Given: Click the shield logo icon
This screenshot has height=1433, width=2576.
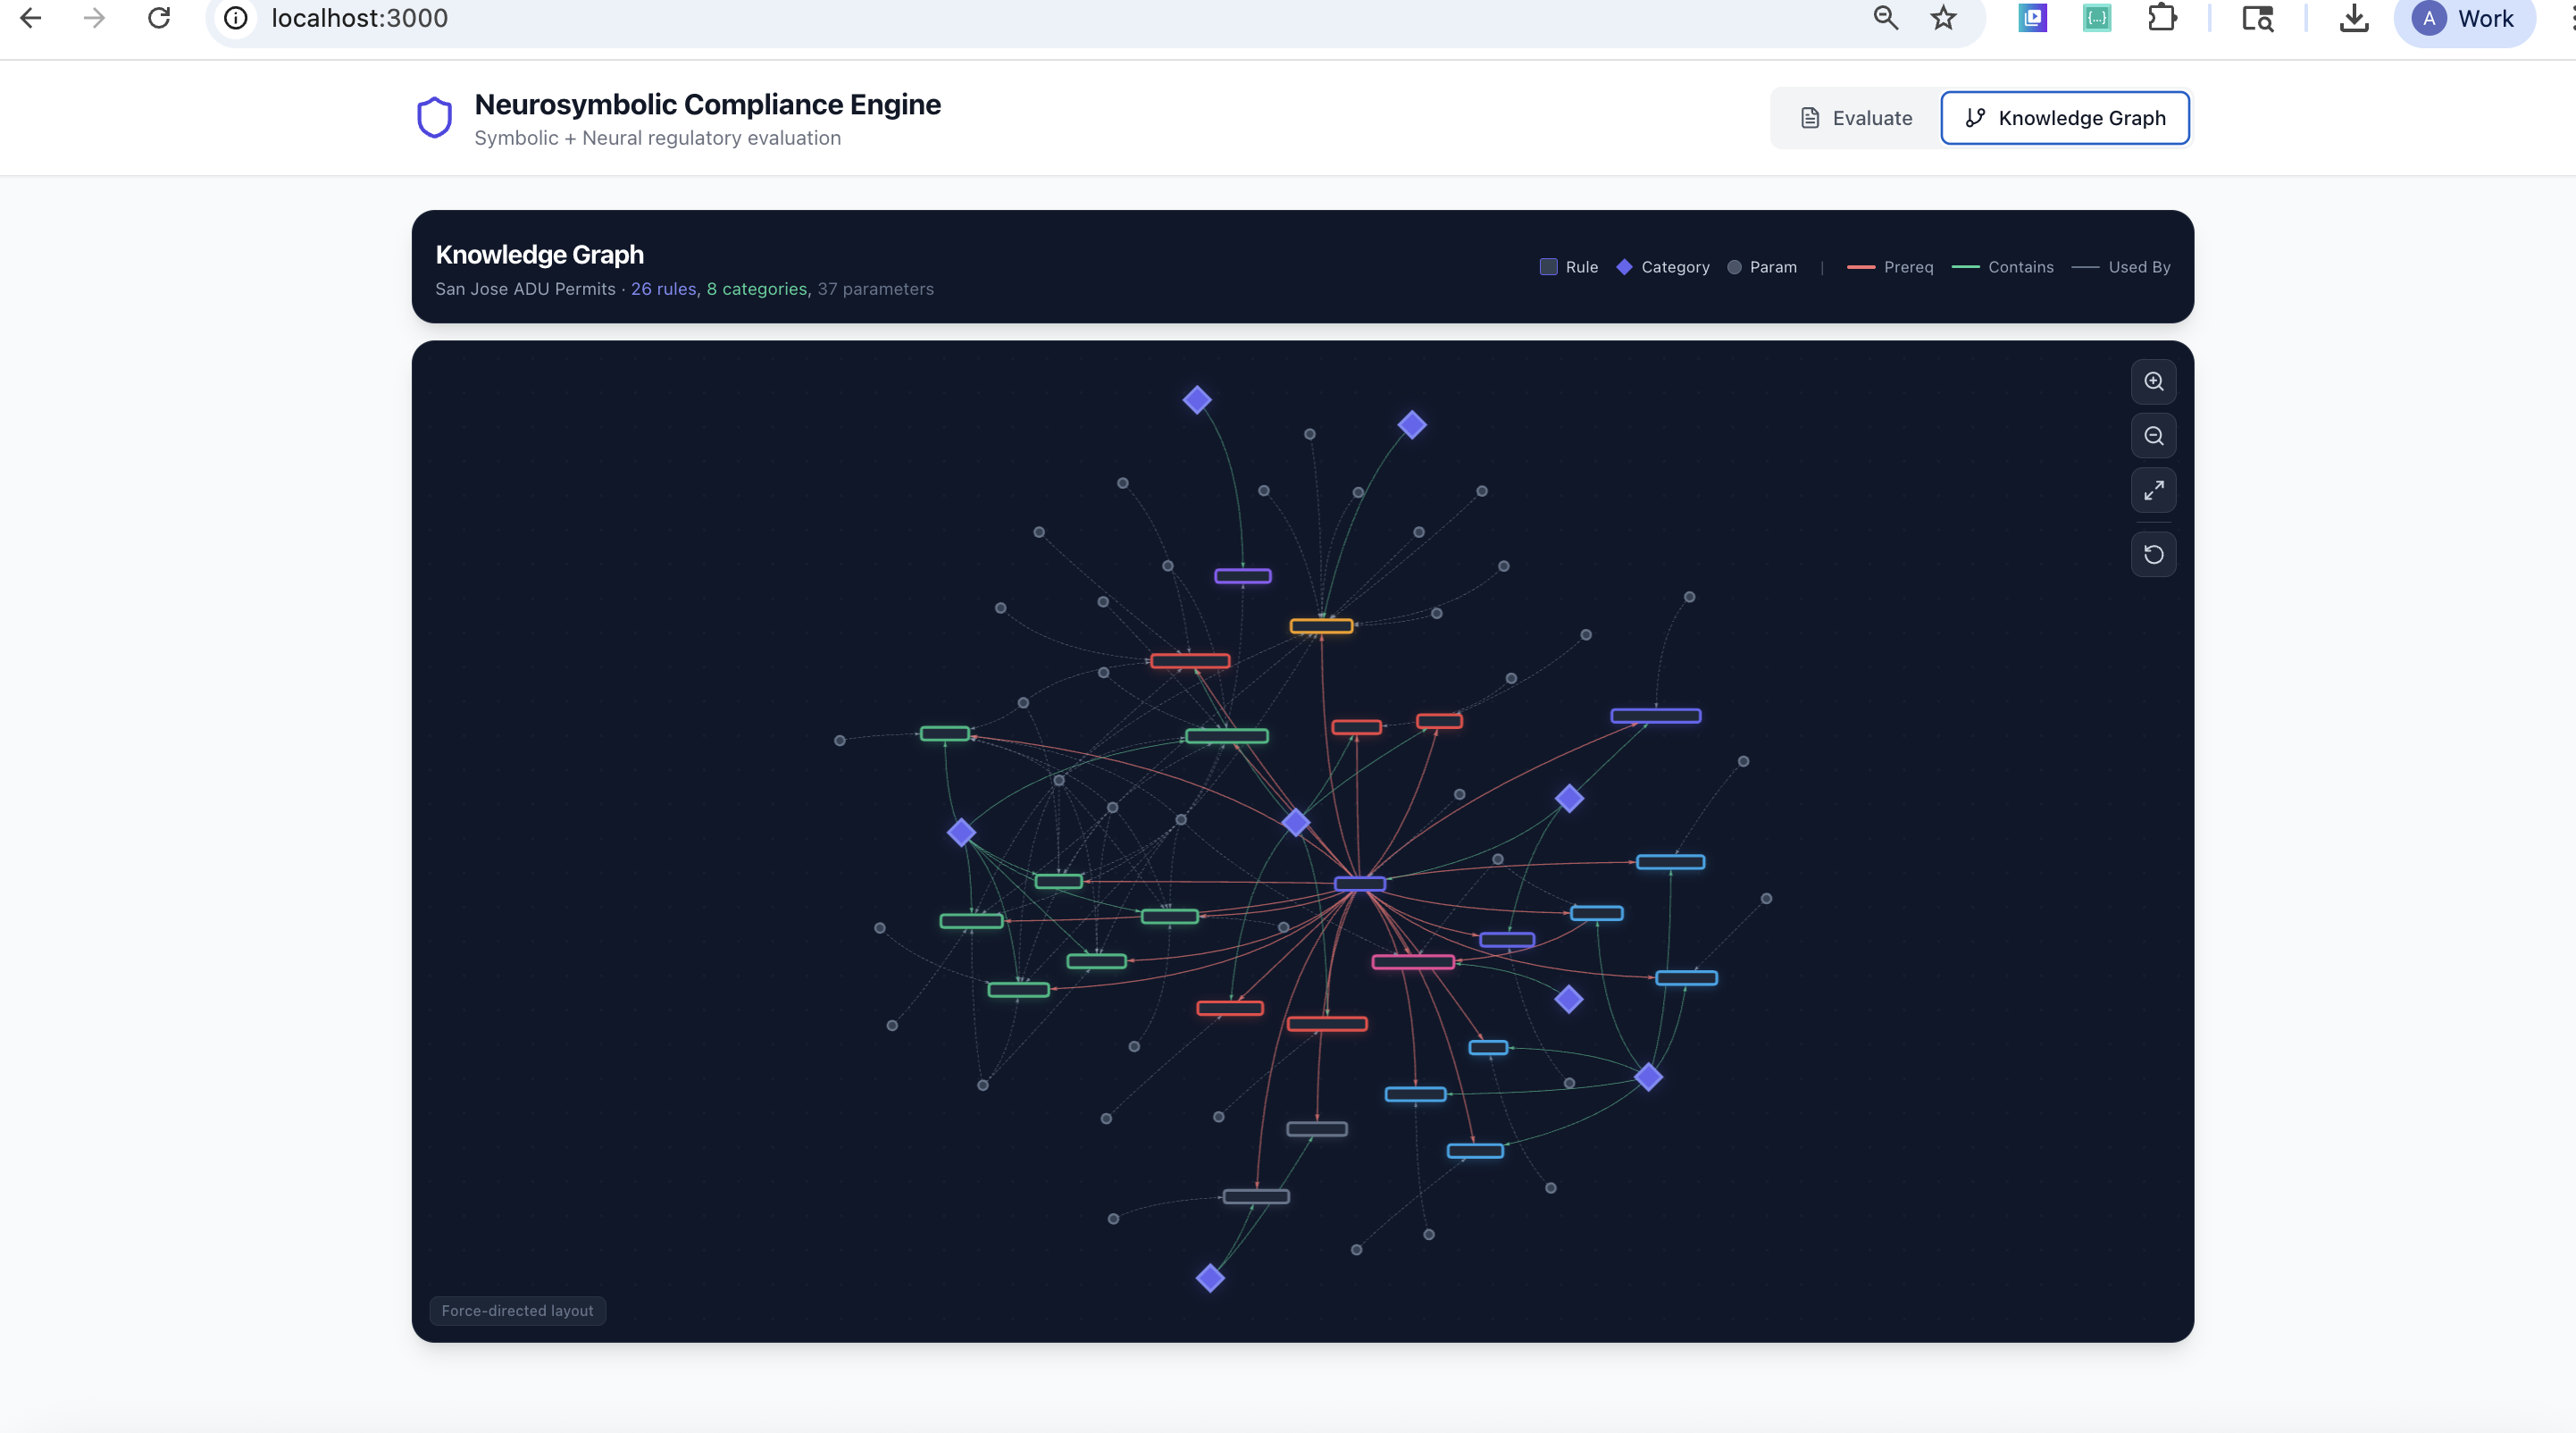Looking at the screenshot, I should [434, 118].
